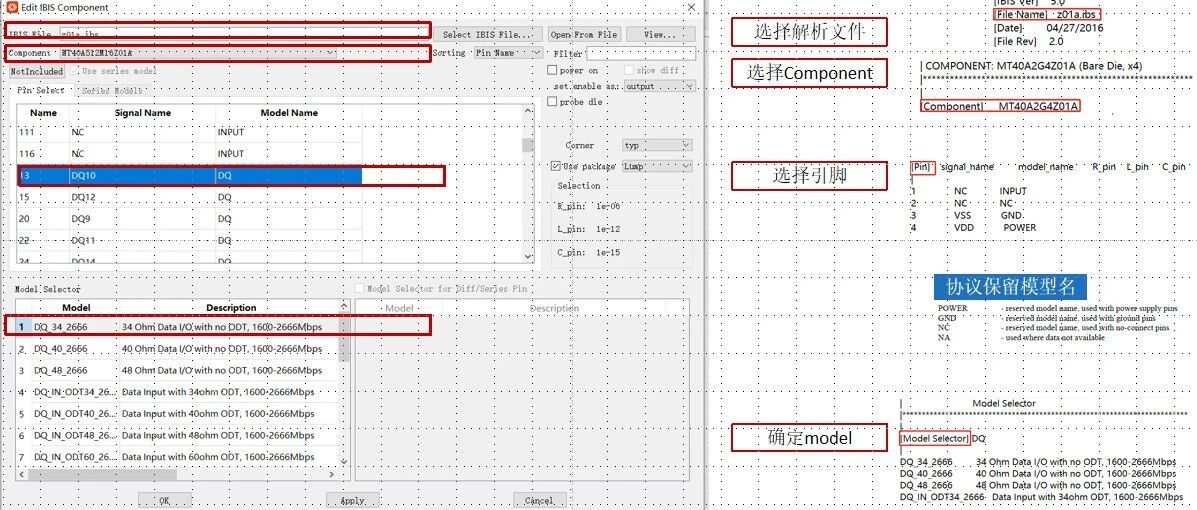Click the Model column header in Model Selector

pyautogui.click(x=76, y=308)
